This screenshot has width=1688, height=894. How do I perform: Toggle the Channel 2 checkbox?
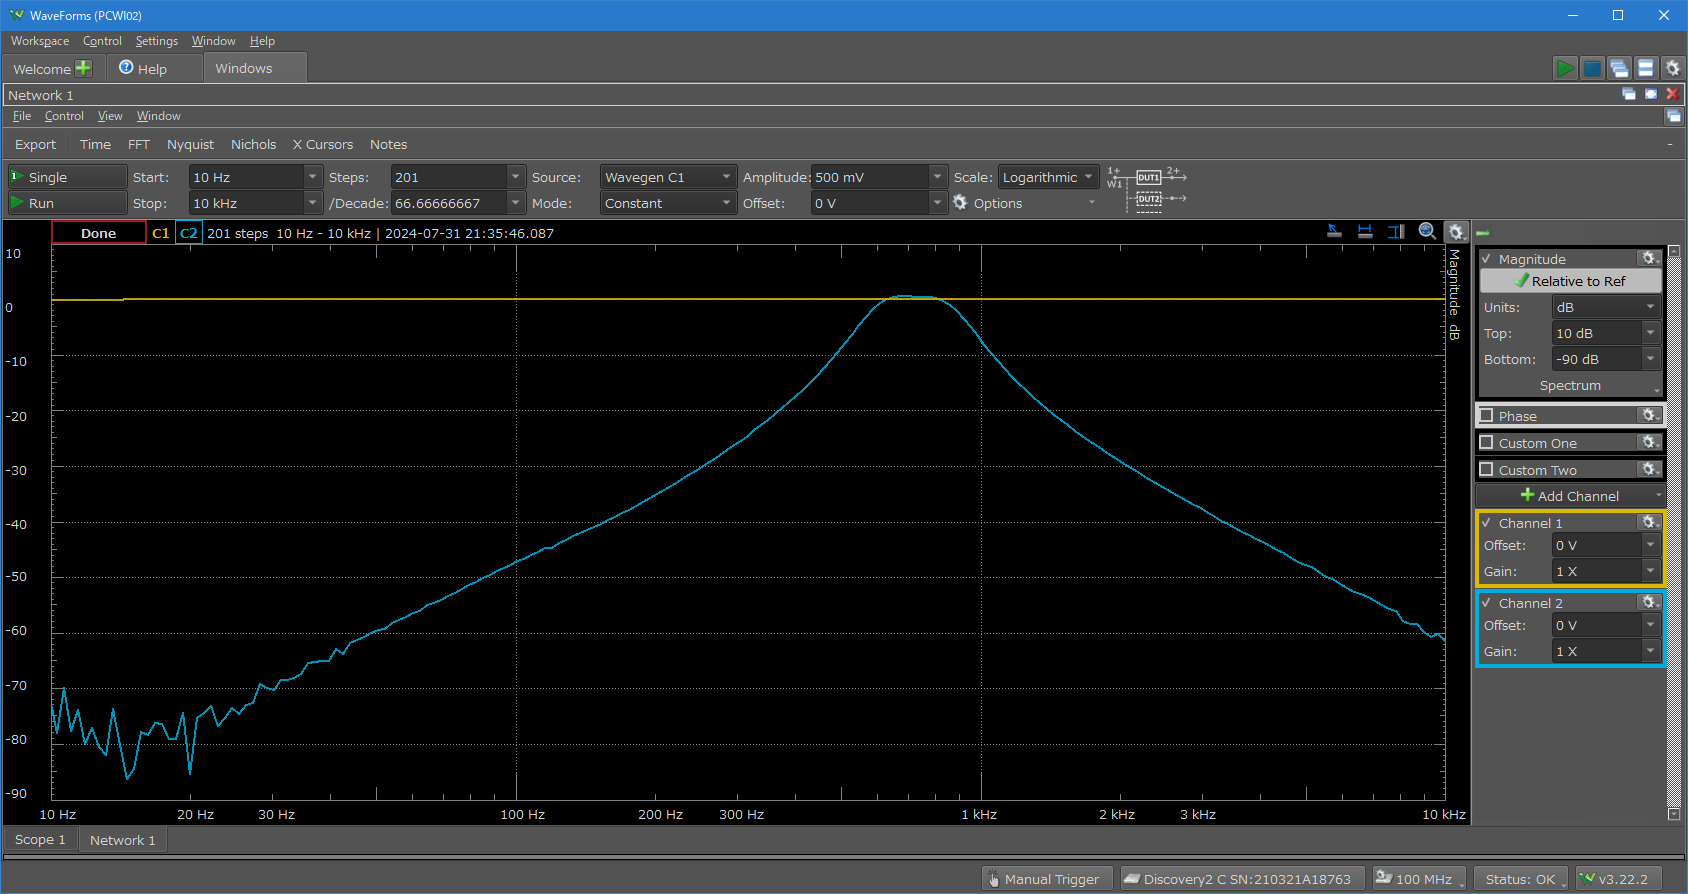(1487, 602)
